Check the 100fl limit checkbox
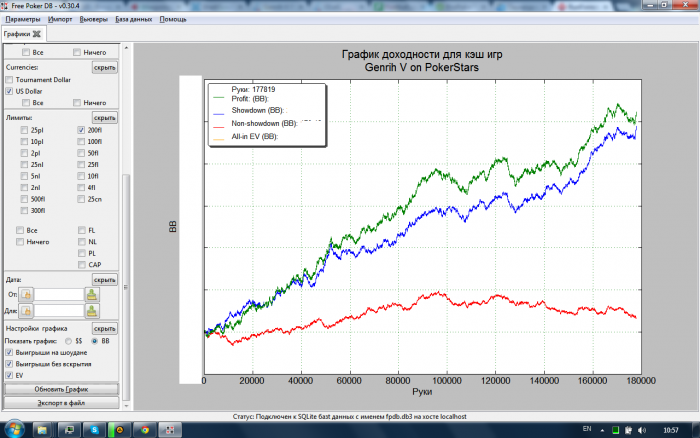 (81, 142)
